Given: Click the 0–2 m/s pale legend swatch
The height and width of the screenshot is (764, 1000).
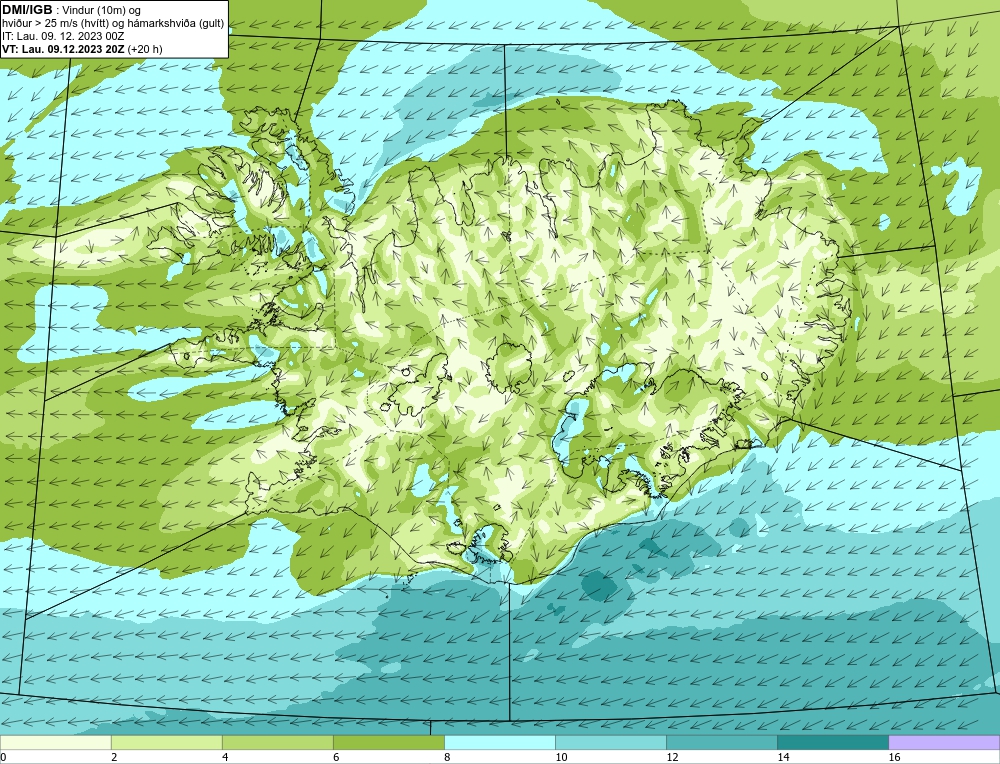Looking at the screenshot, I should click(55, 742).
